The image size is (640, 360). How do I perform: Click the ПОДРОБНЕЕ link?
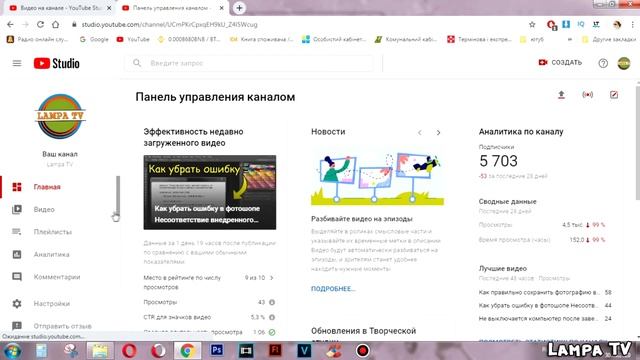pyautogui.click(x=333, y=289)
